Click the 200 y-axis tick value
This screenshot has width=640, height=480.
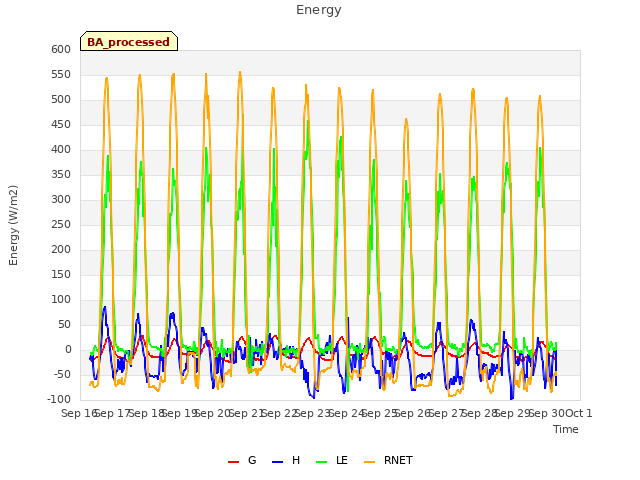[61, 249]
